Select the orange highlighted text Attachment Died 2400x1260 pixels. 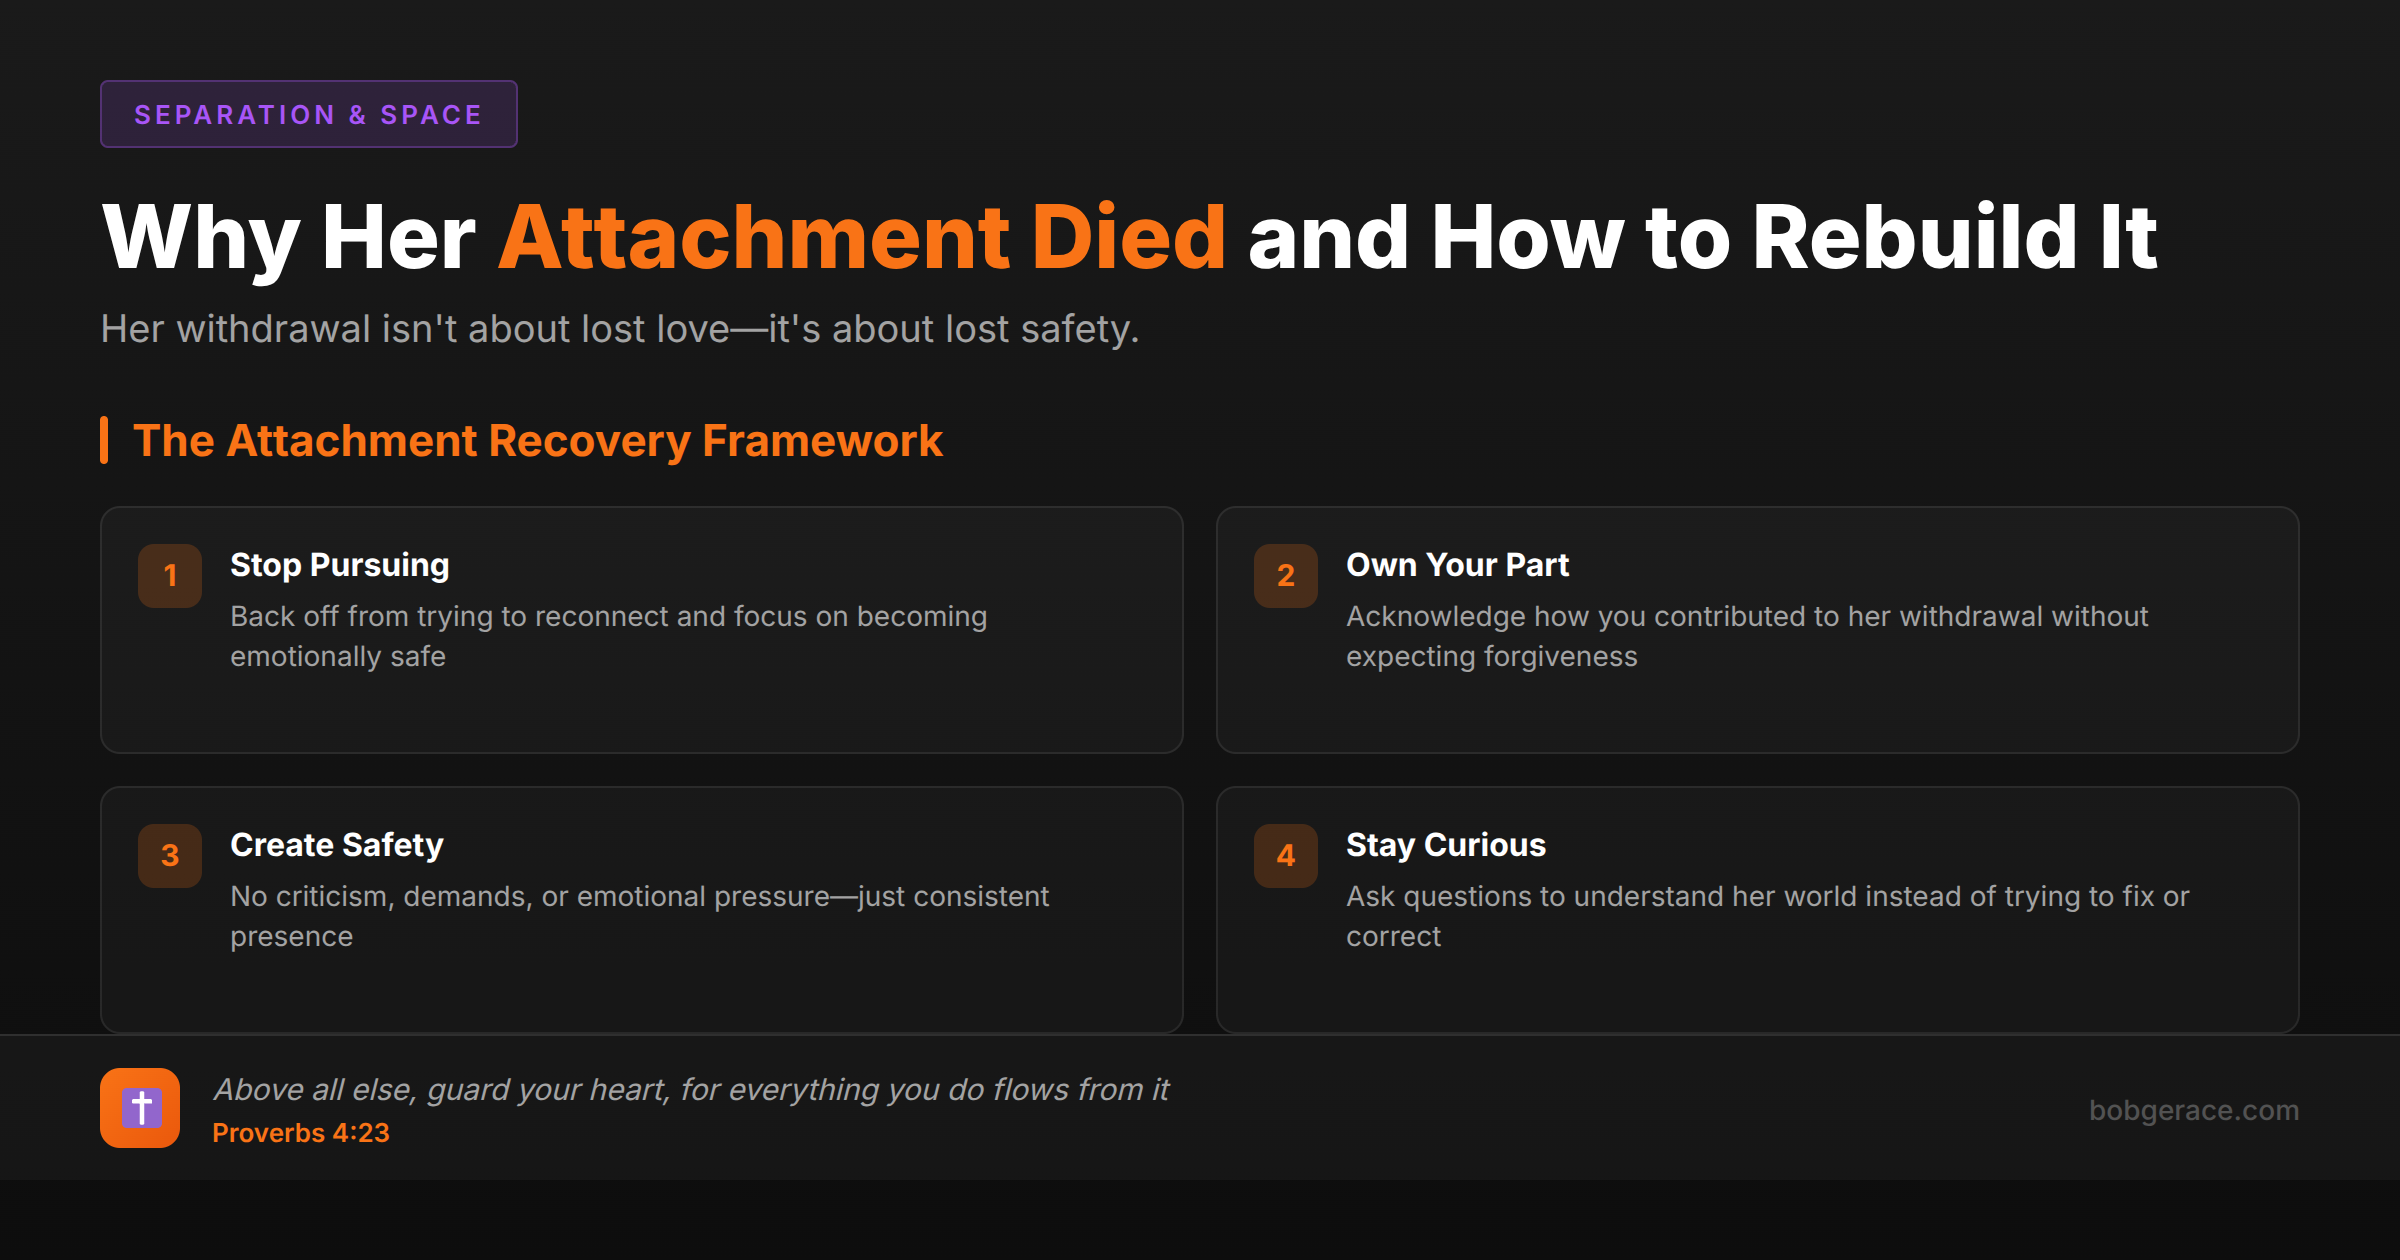860,237
